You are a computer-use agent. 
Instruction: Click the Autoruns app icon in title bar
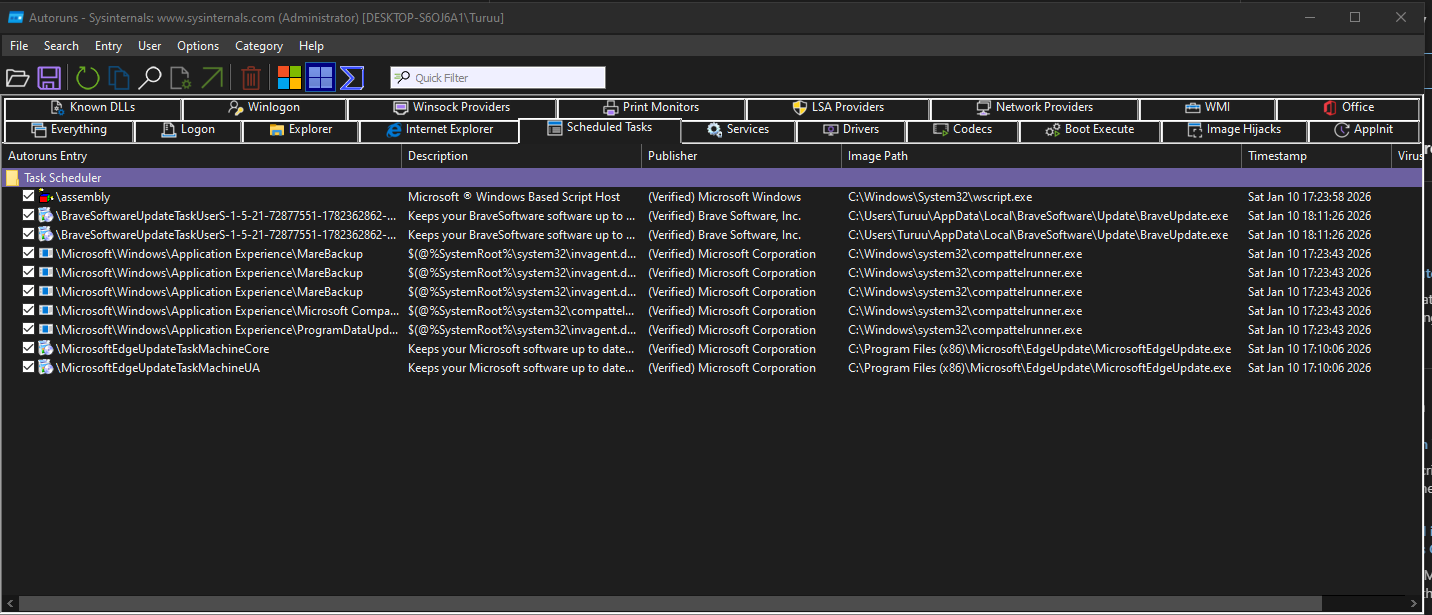(15, 17)
